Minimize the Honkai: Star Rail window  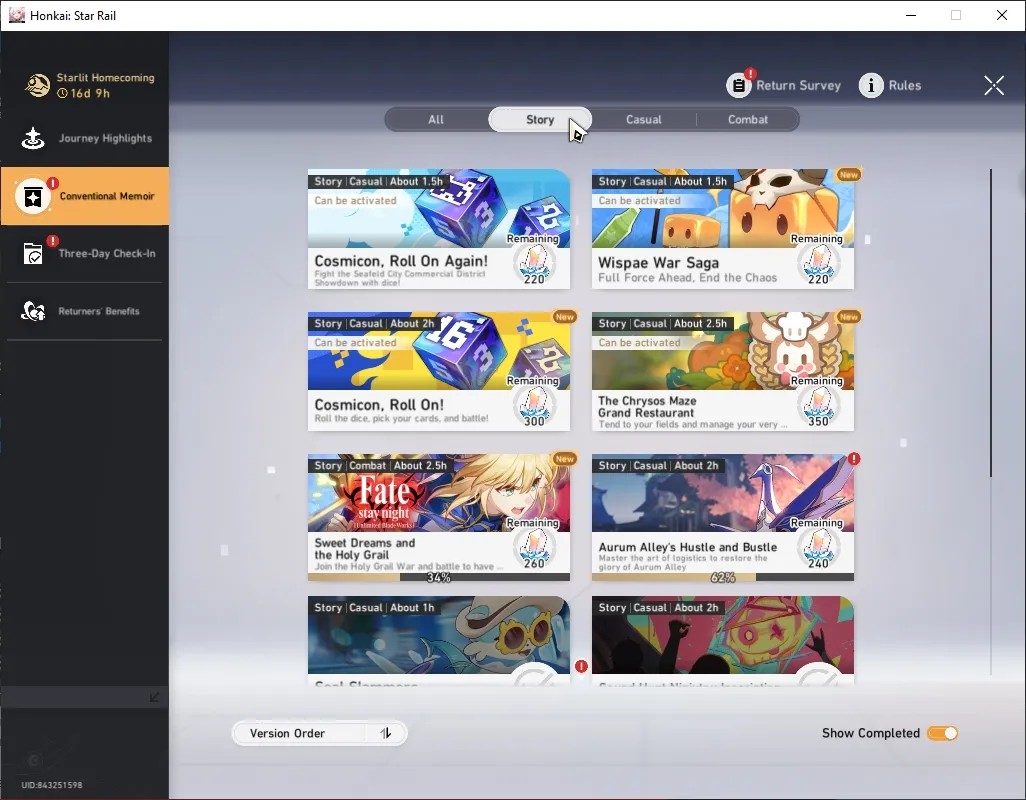pos(910,15)
